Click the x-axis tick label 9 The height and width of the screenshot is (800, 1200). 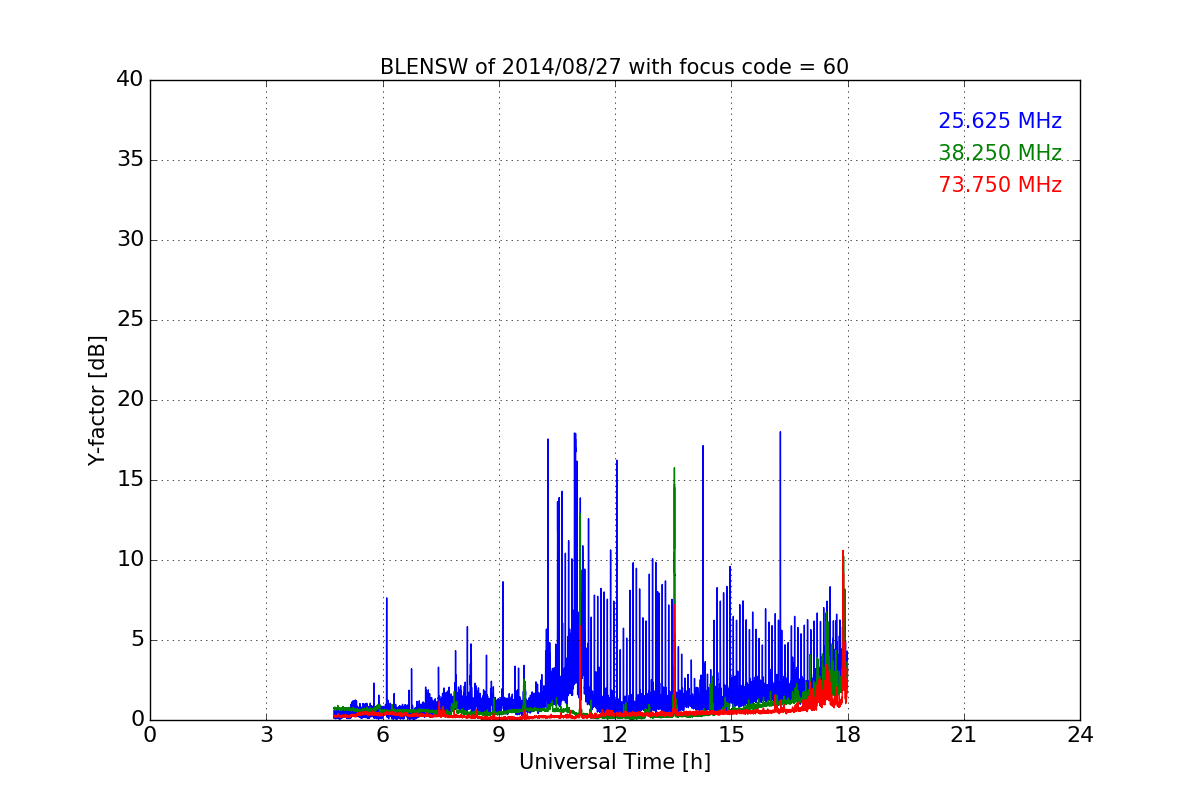tap(498, 734)
